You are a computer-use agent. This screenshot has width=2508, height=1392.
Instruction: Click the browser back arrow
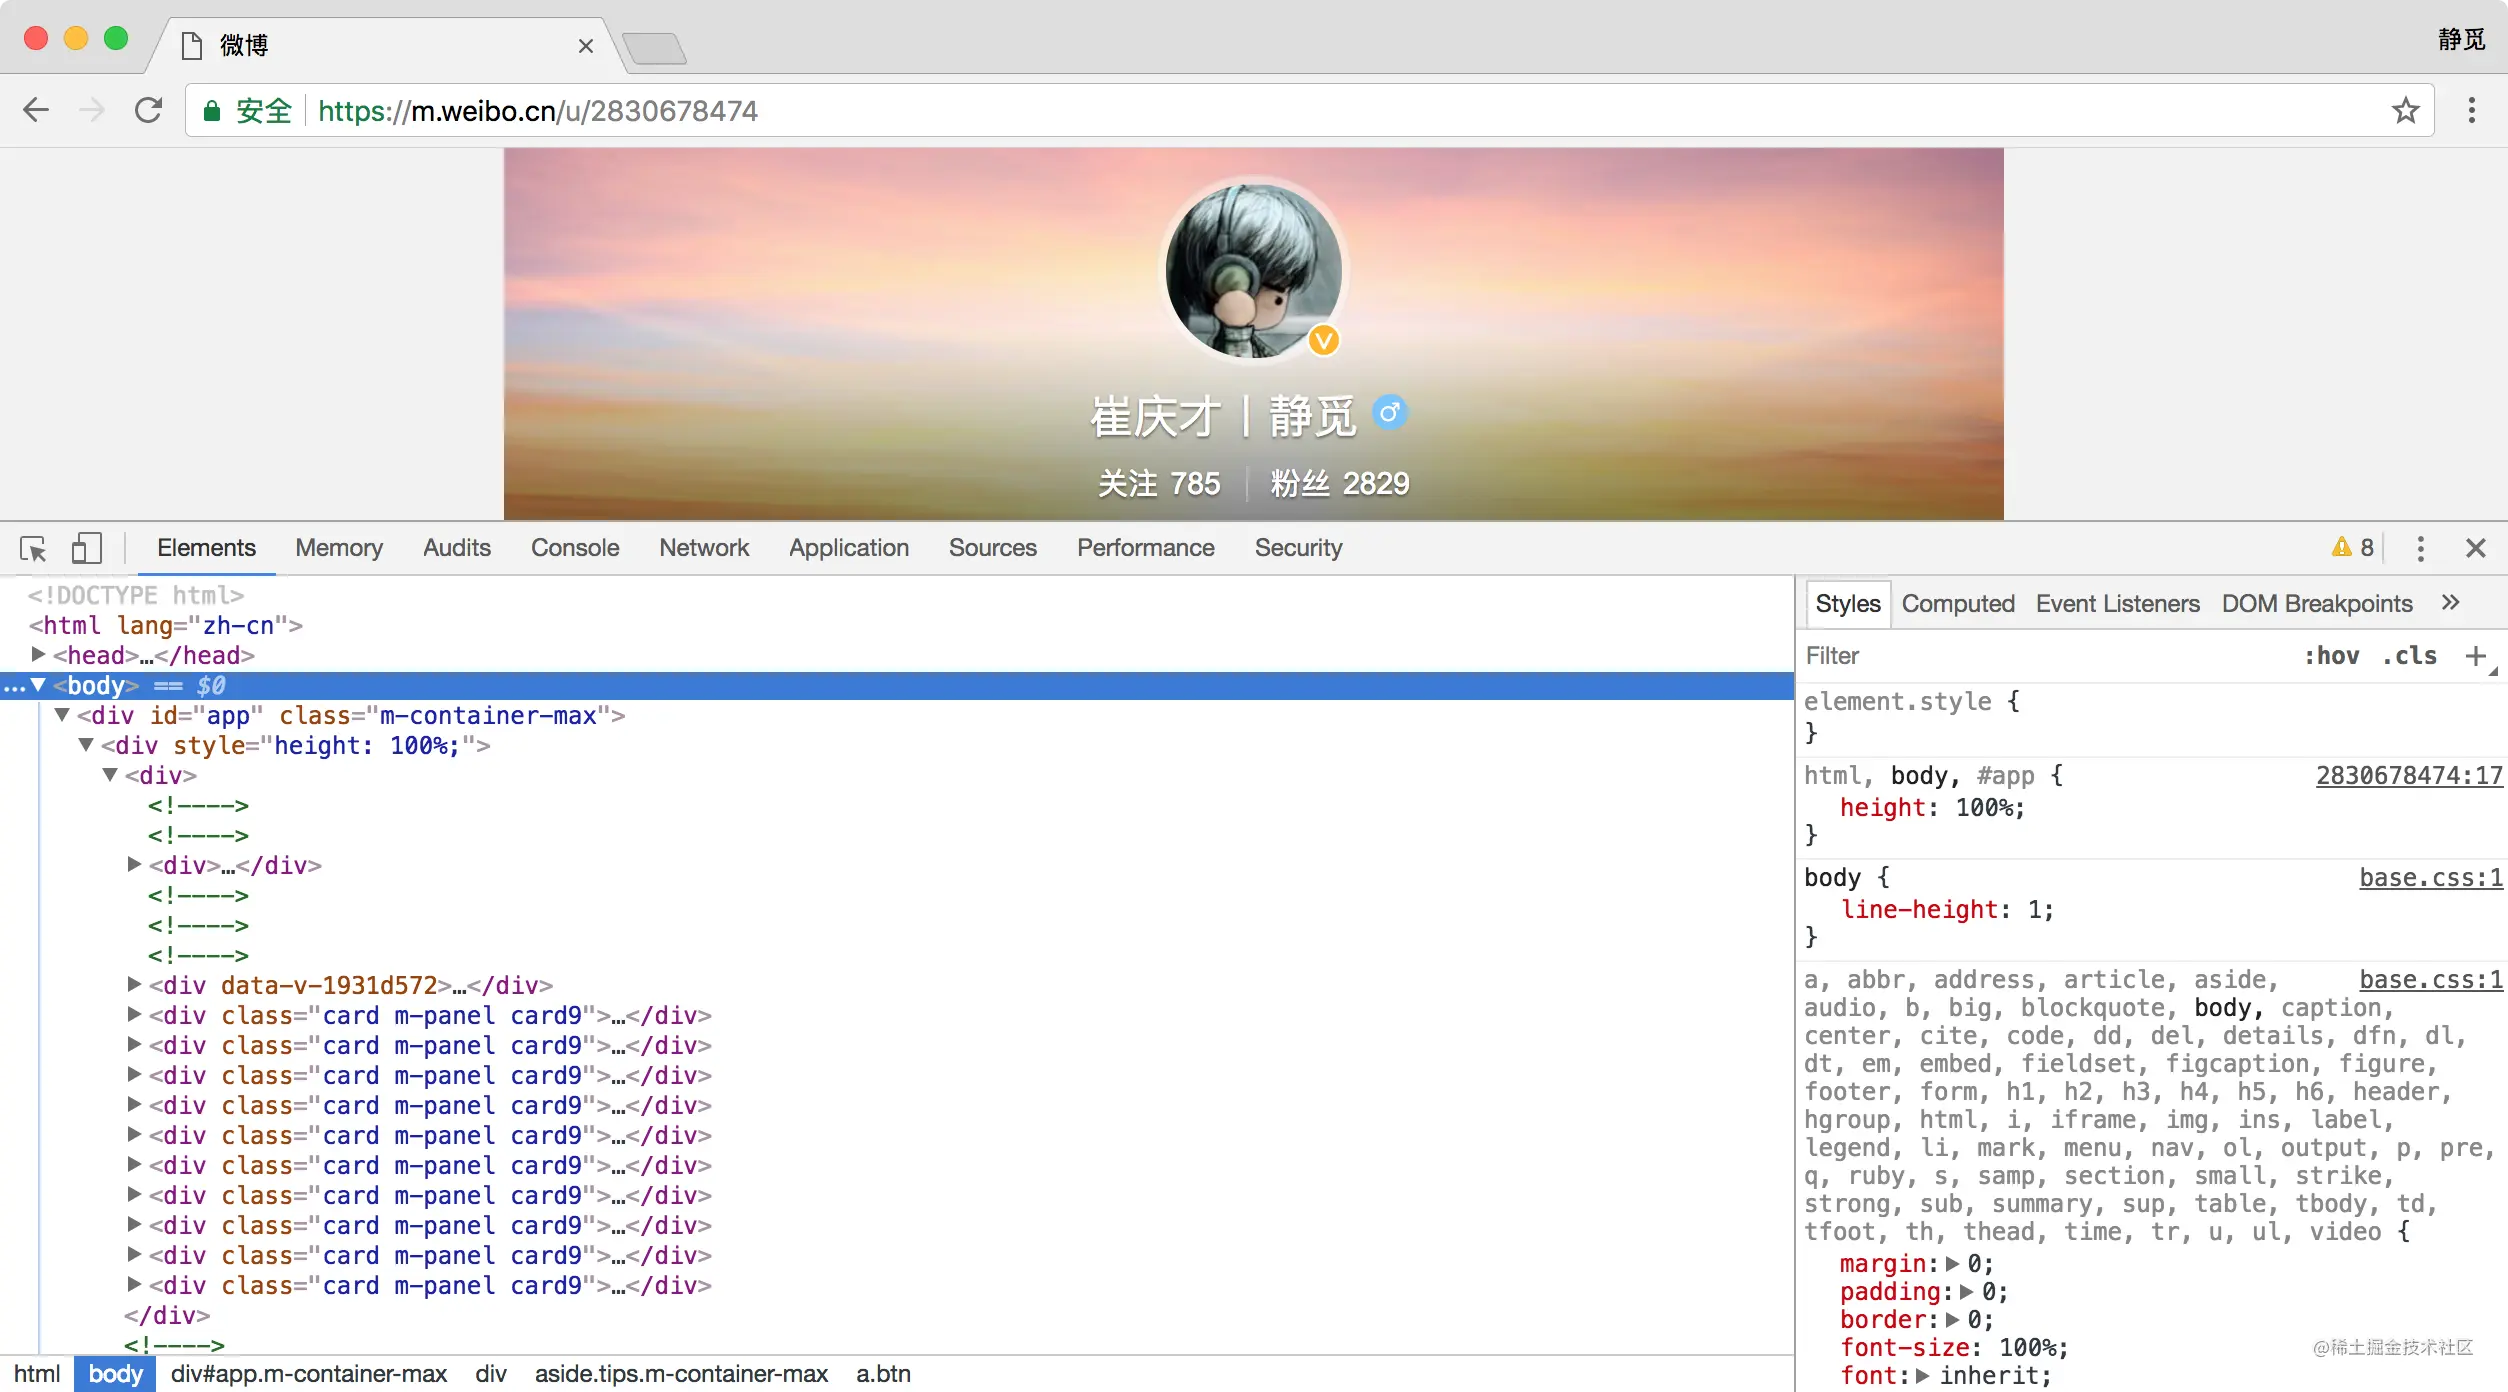click(x=36, y=110)
